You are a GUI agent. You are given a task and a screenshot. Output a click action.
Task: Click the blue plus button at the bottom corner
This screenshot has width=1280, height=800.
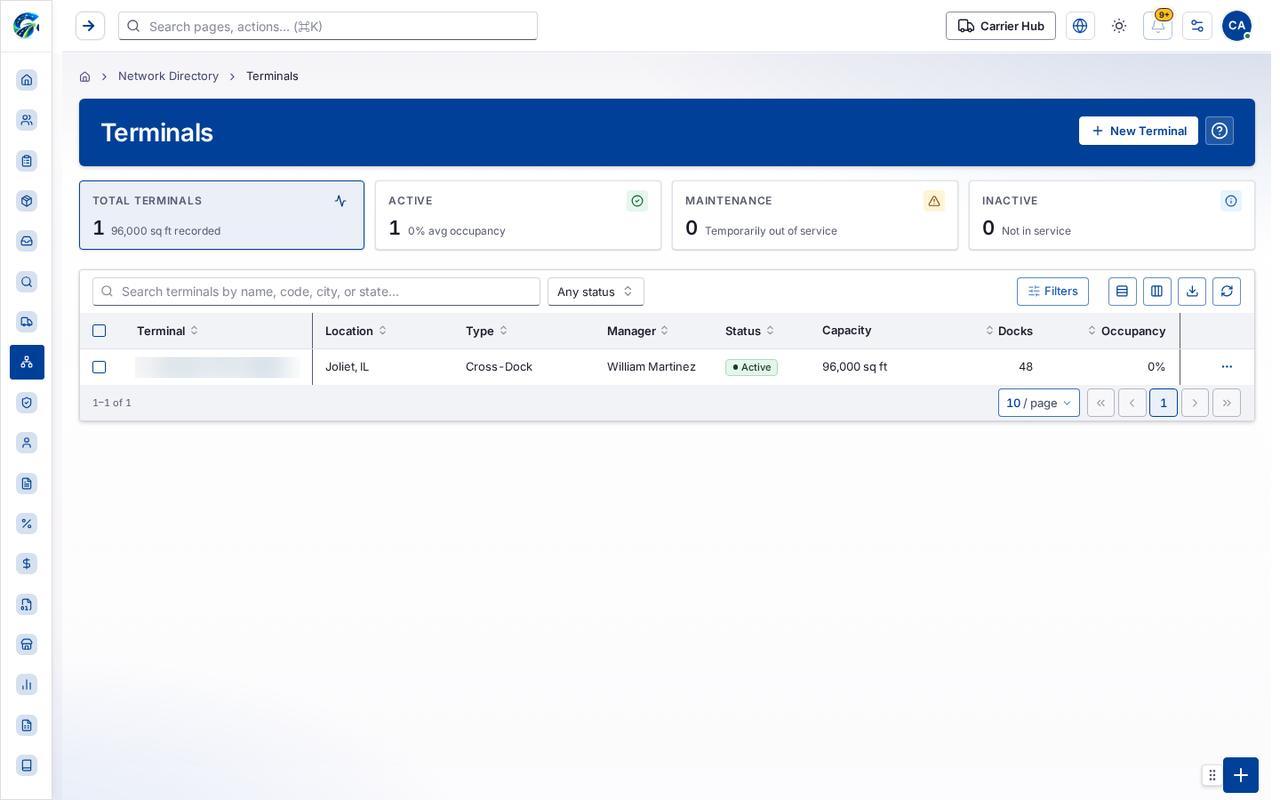1241,775
